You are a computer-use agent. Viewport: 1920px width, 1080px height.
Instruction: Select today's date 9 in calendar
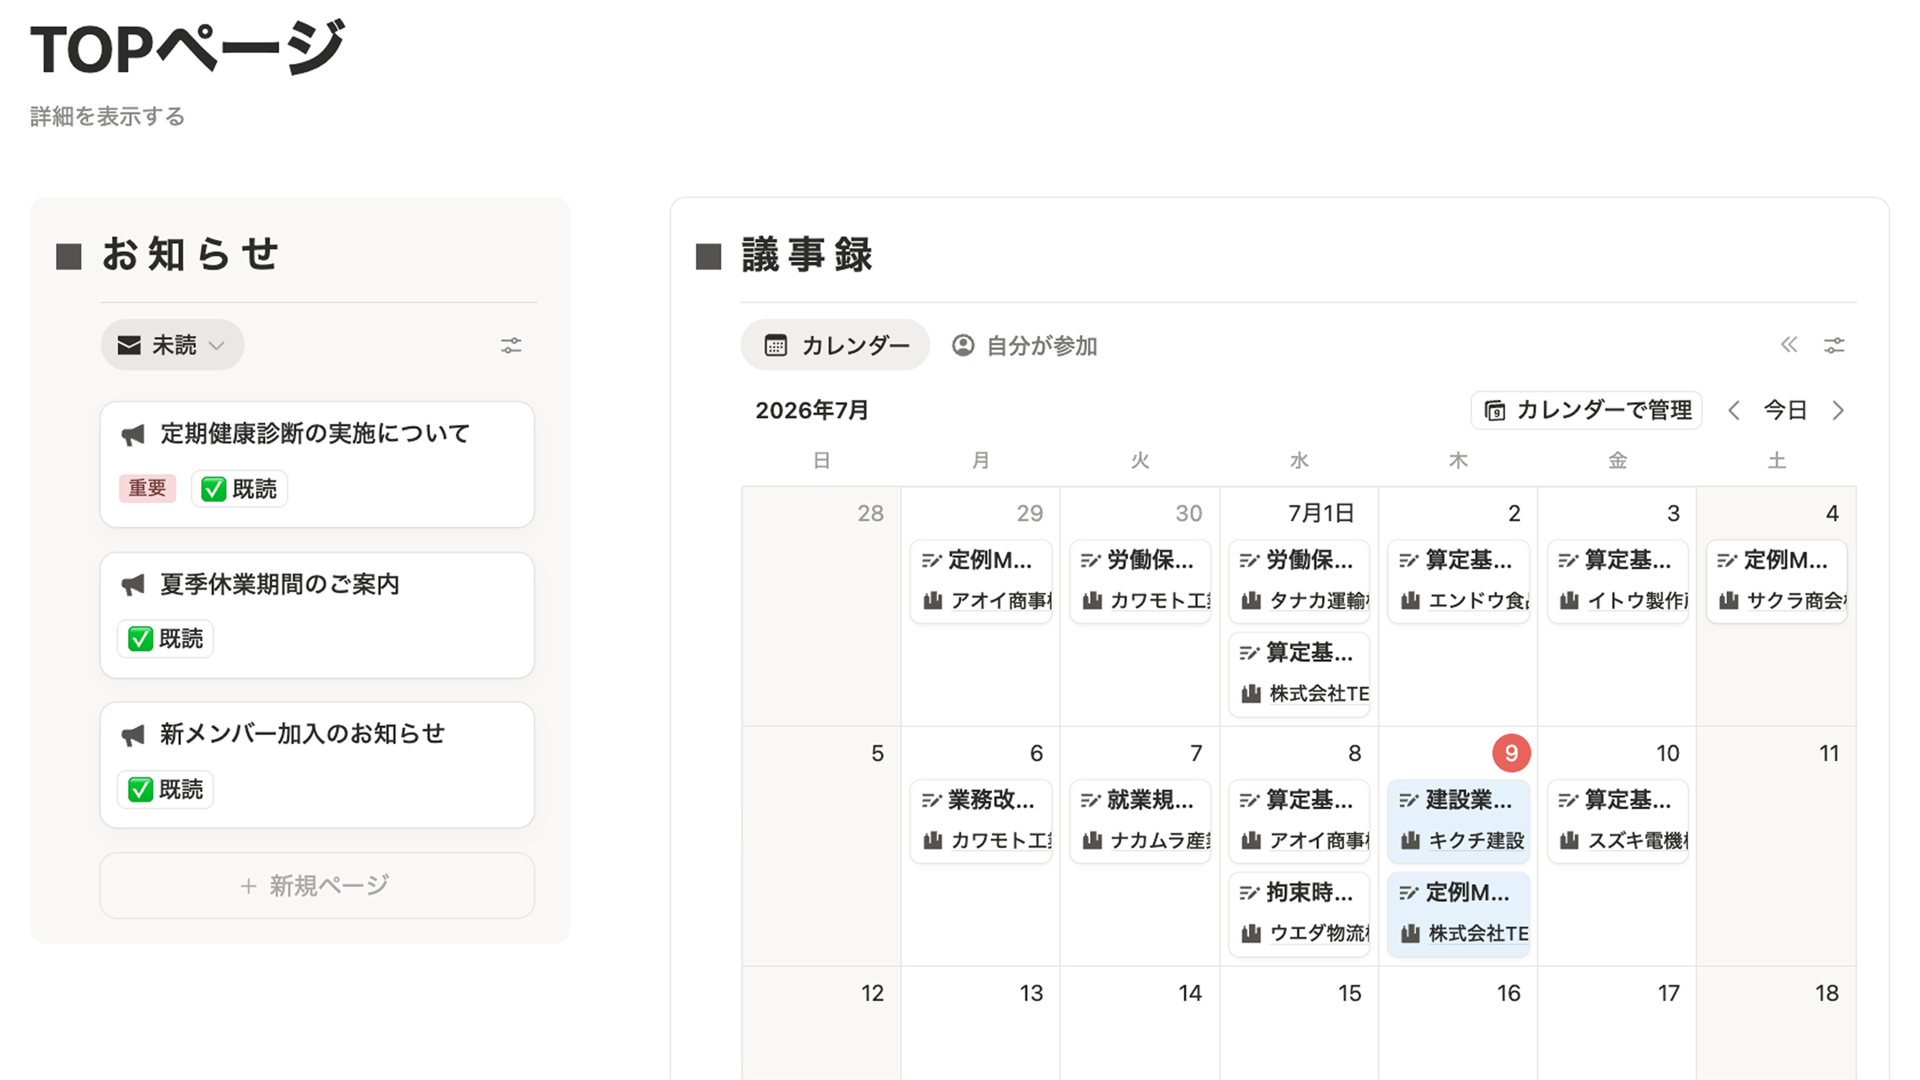1511,753
